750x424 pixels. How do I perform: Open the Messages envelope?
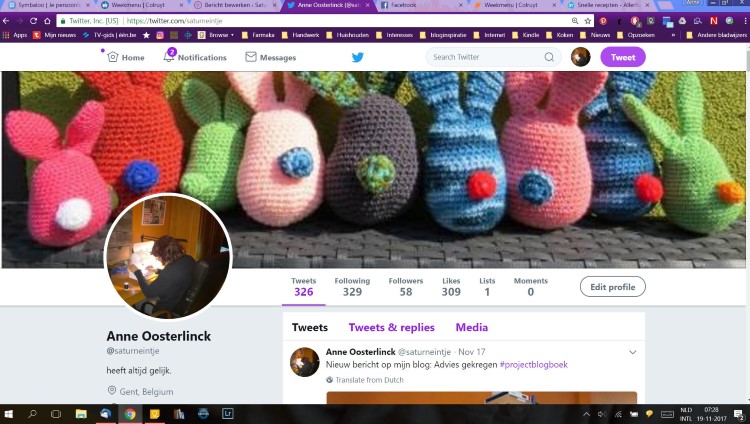click(251, 57)
